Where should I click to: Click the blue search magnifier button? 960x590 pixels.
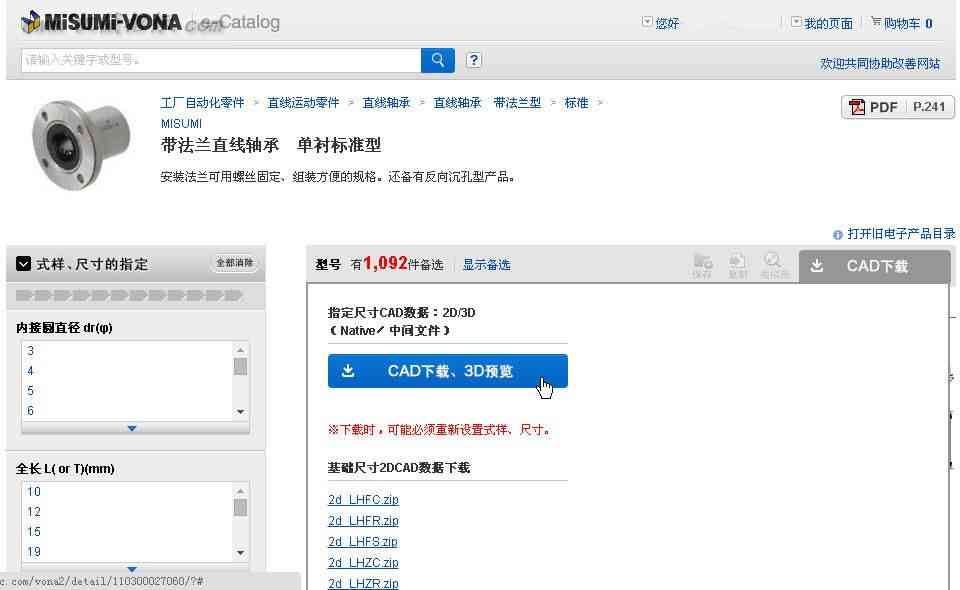click(x=437, y=60)
